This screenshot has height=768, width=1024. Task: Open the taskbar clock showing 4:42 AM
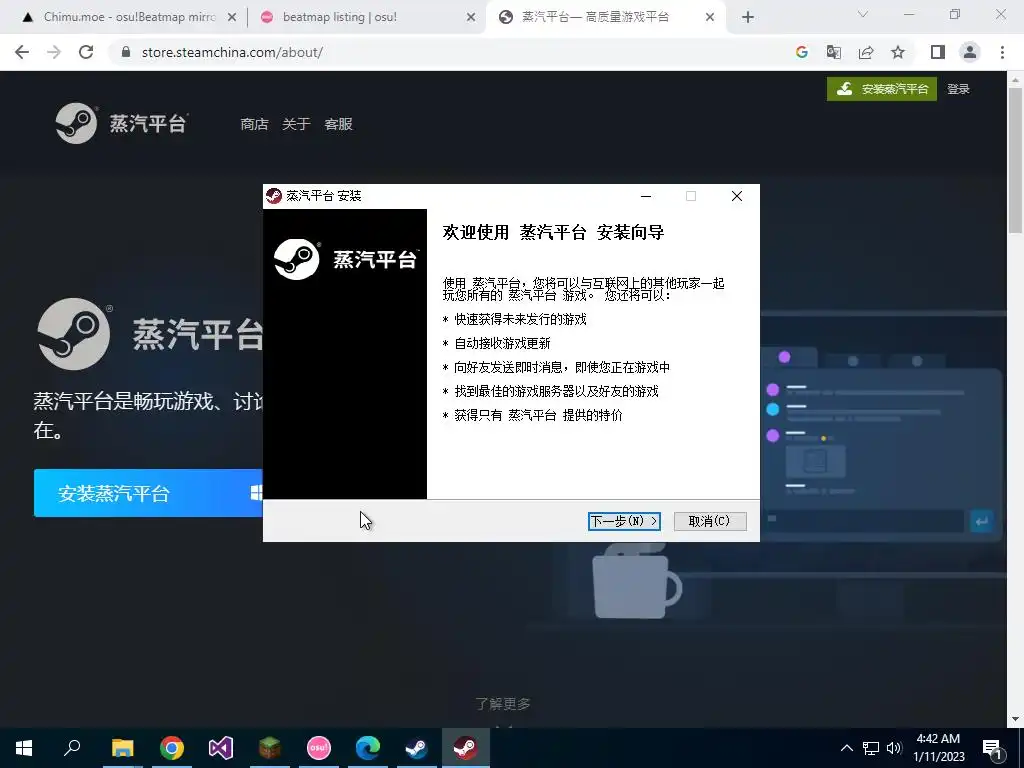click(938, 748)
